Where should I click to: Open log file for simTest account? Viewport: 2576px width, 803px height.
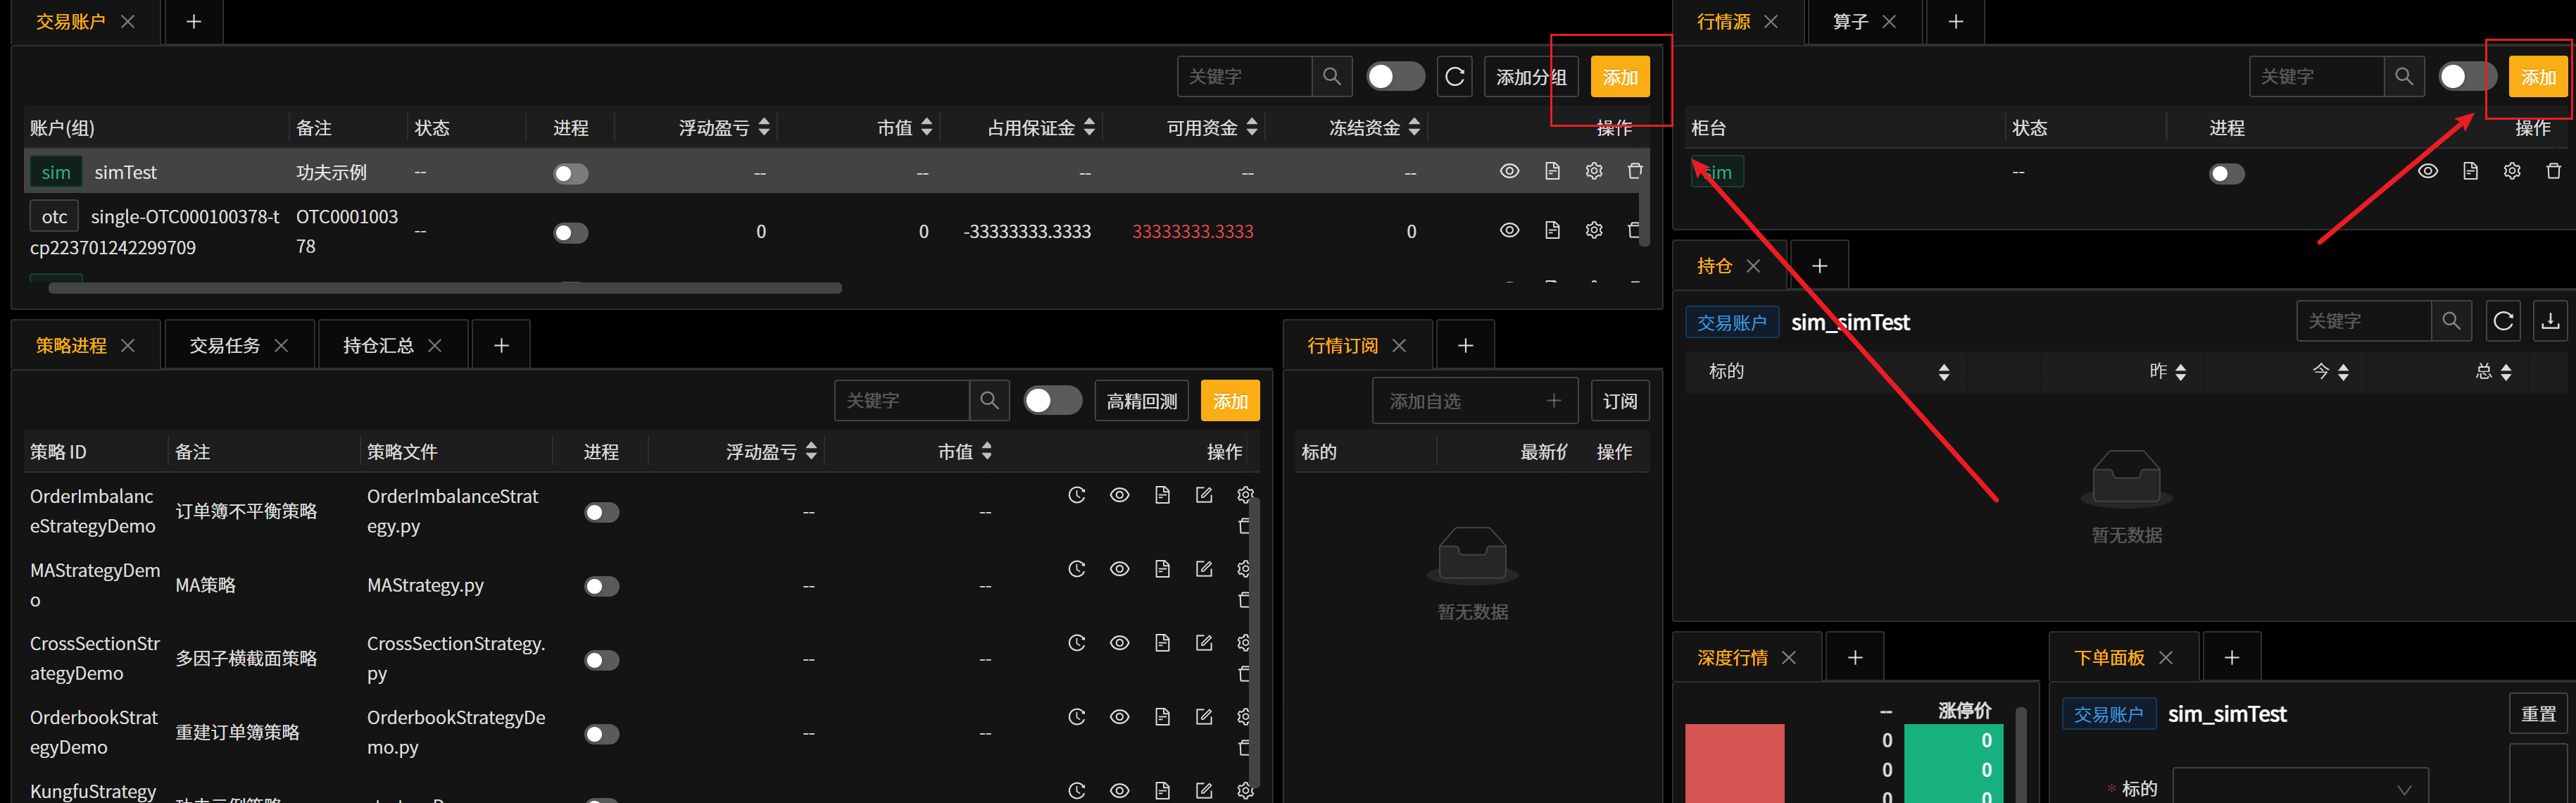click(1552, 171)
